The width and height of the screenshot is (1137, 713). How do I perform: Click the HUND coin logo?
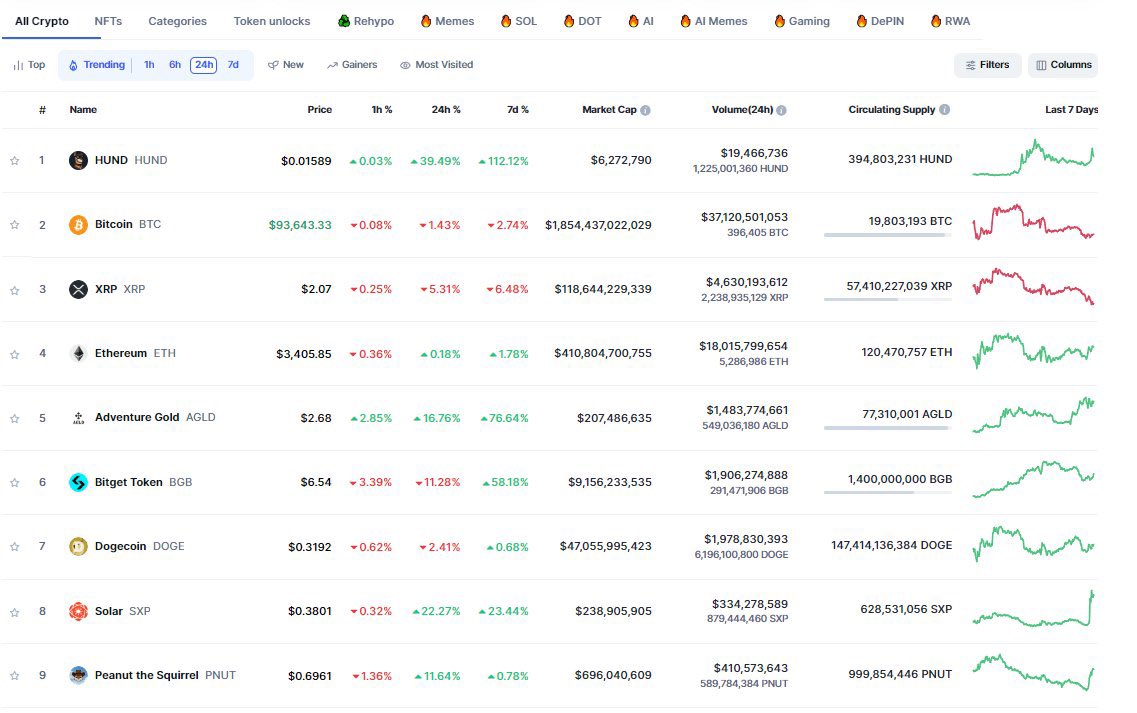78,160
